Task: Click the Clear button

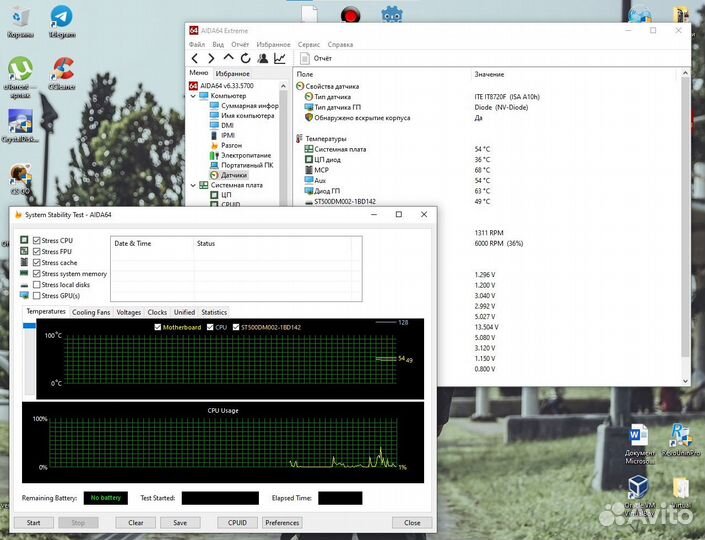Action: pos(136,522)
